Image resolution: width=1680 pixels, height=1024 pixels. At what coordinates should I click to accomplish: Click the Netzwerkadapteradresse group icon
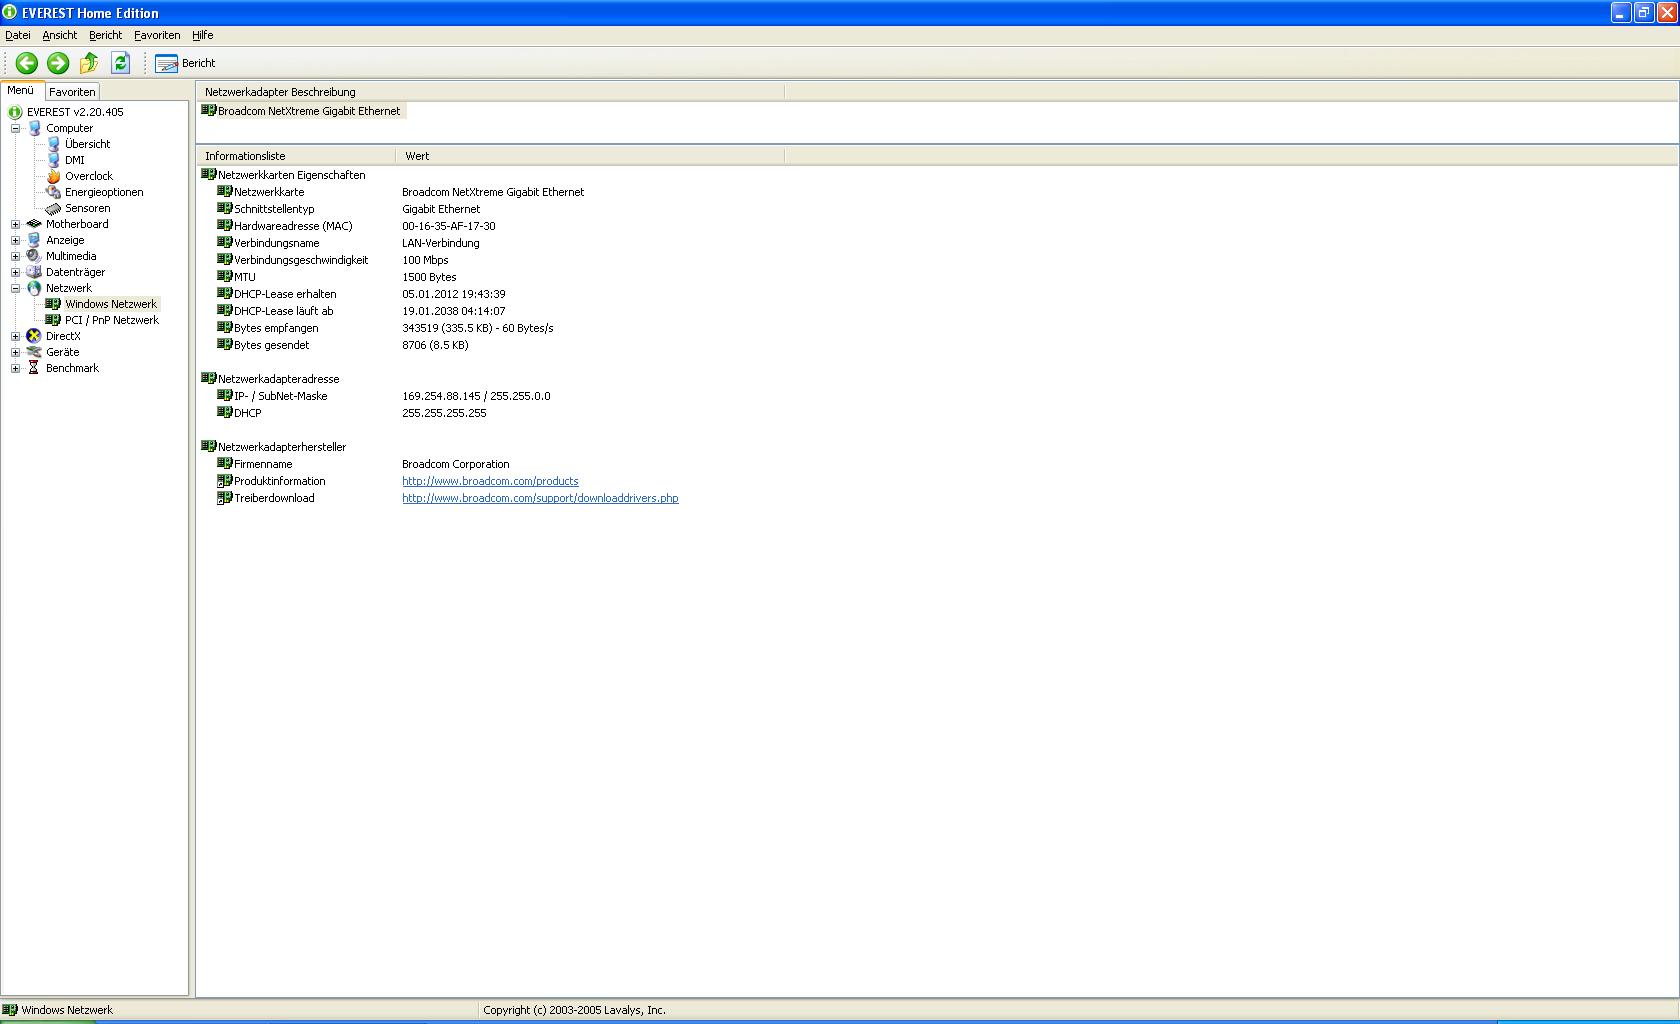tap(208, 378)
